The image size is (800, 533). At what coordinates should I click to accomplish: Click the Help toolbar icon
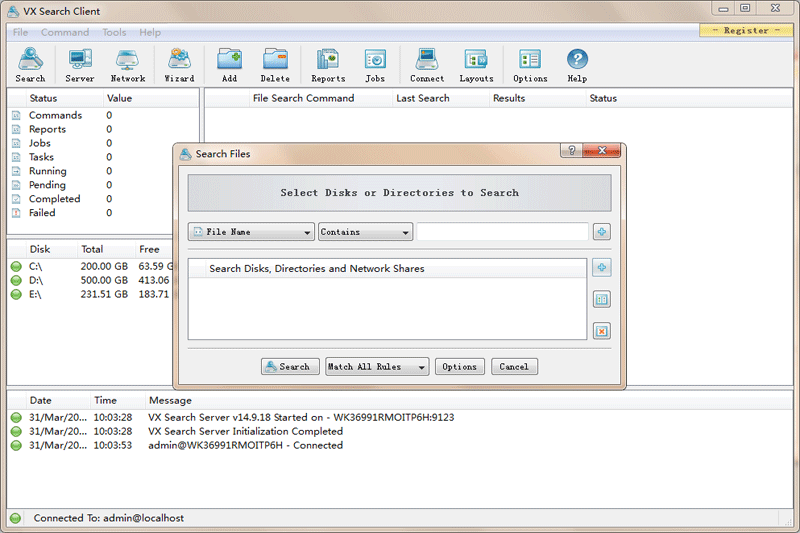(577, 65)
